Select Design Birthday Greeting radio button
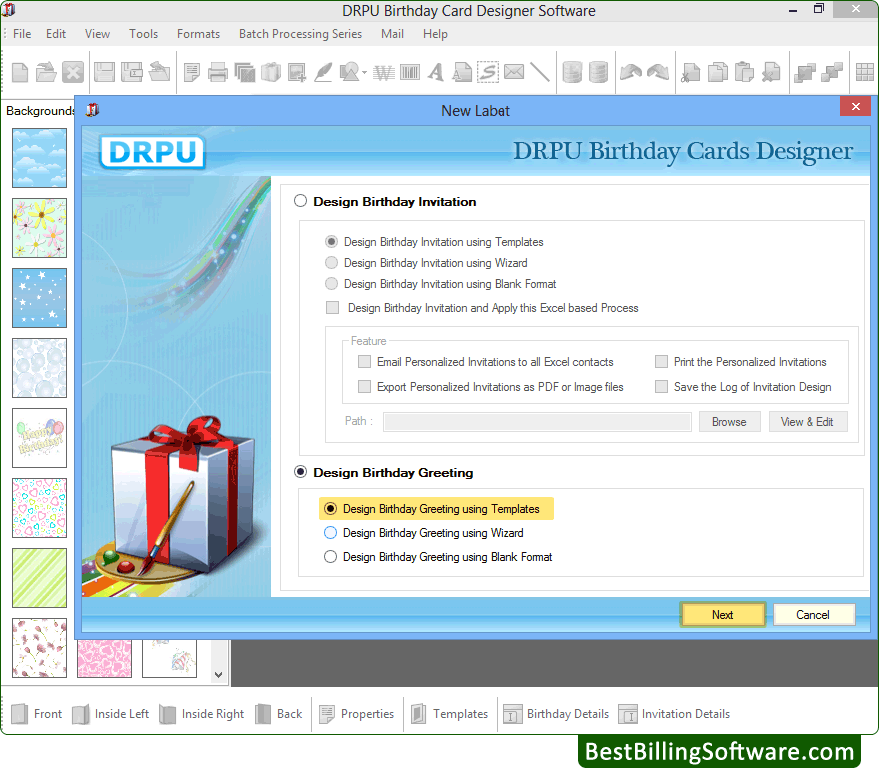The width and height of the screenshot is (879, 768). (300, 472)
